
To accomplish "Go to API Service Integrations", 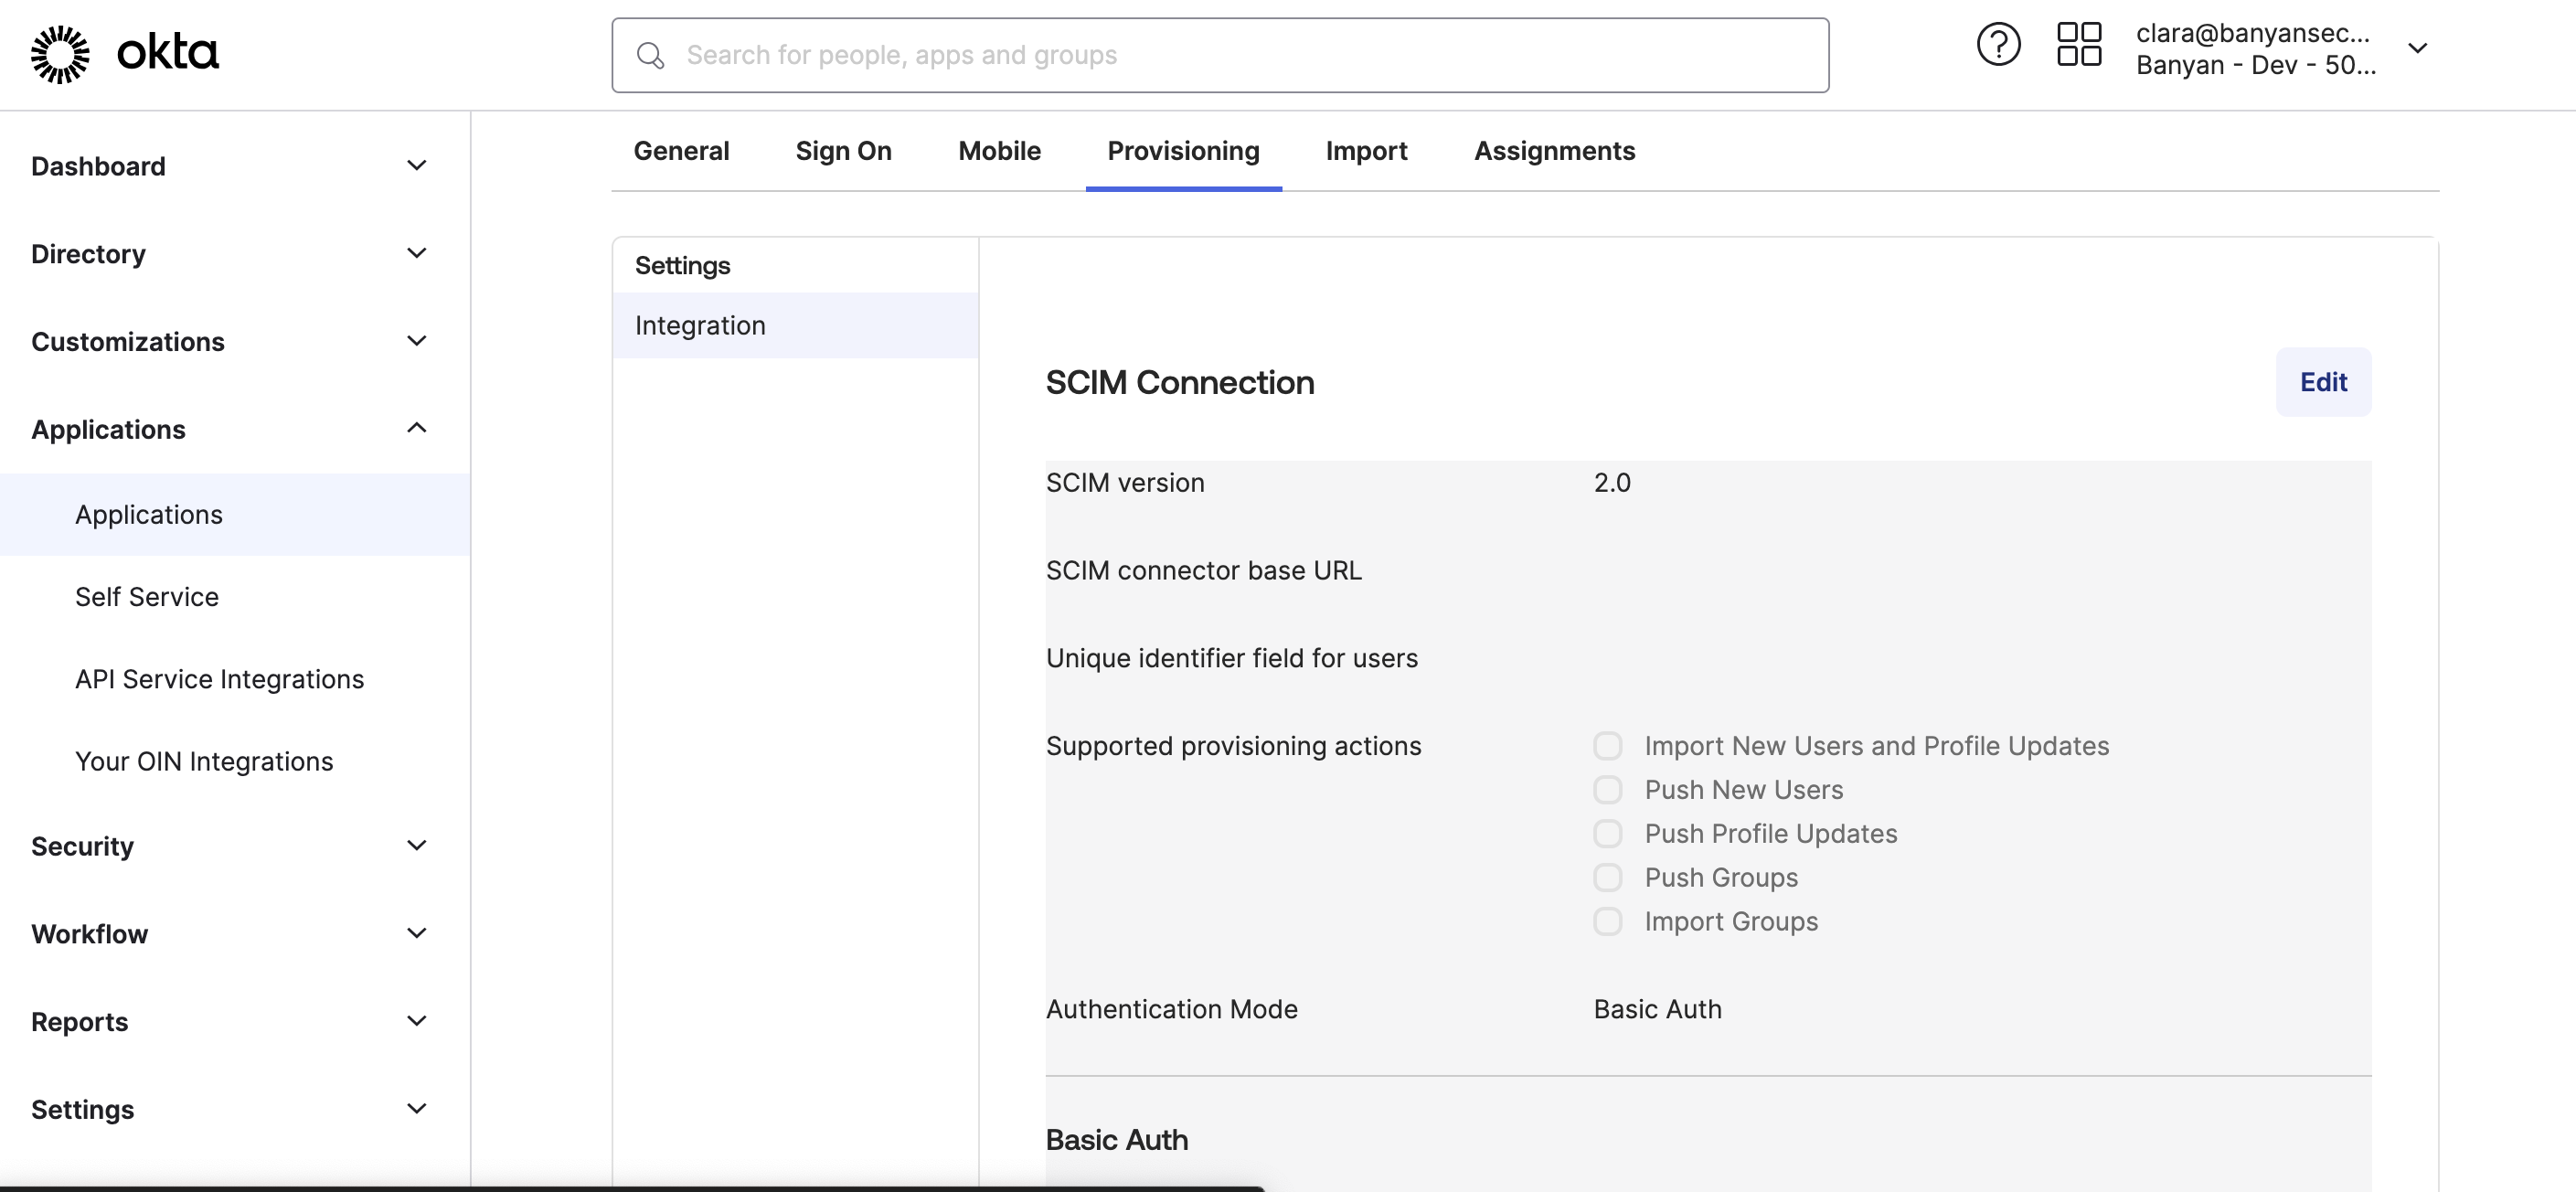I will 219,679.
